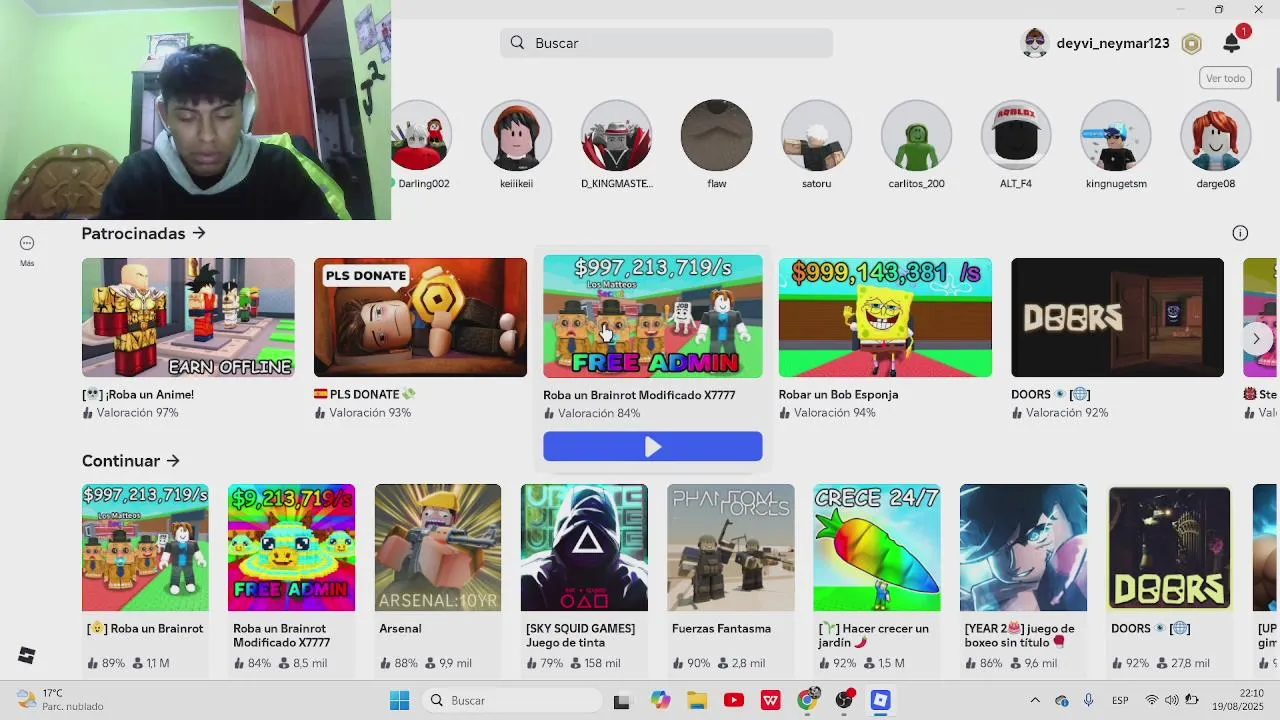The image size is (1280, 720).
Task: Open the Más menu in the sidebar
Action: pos(27,250)
